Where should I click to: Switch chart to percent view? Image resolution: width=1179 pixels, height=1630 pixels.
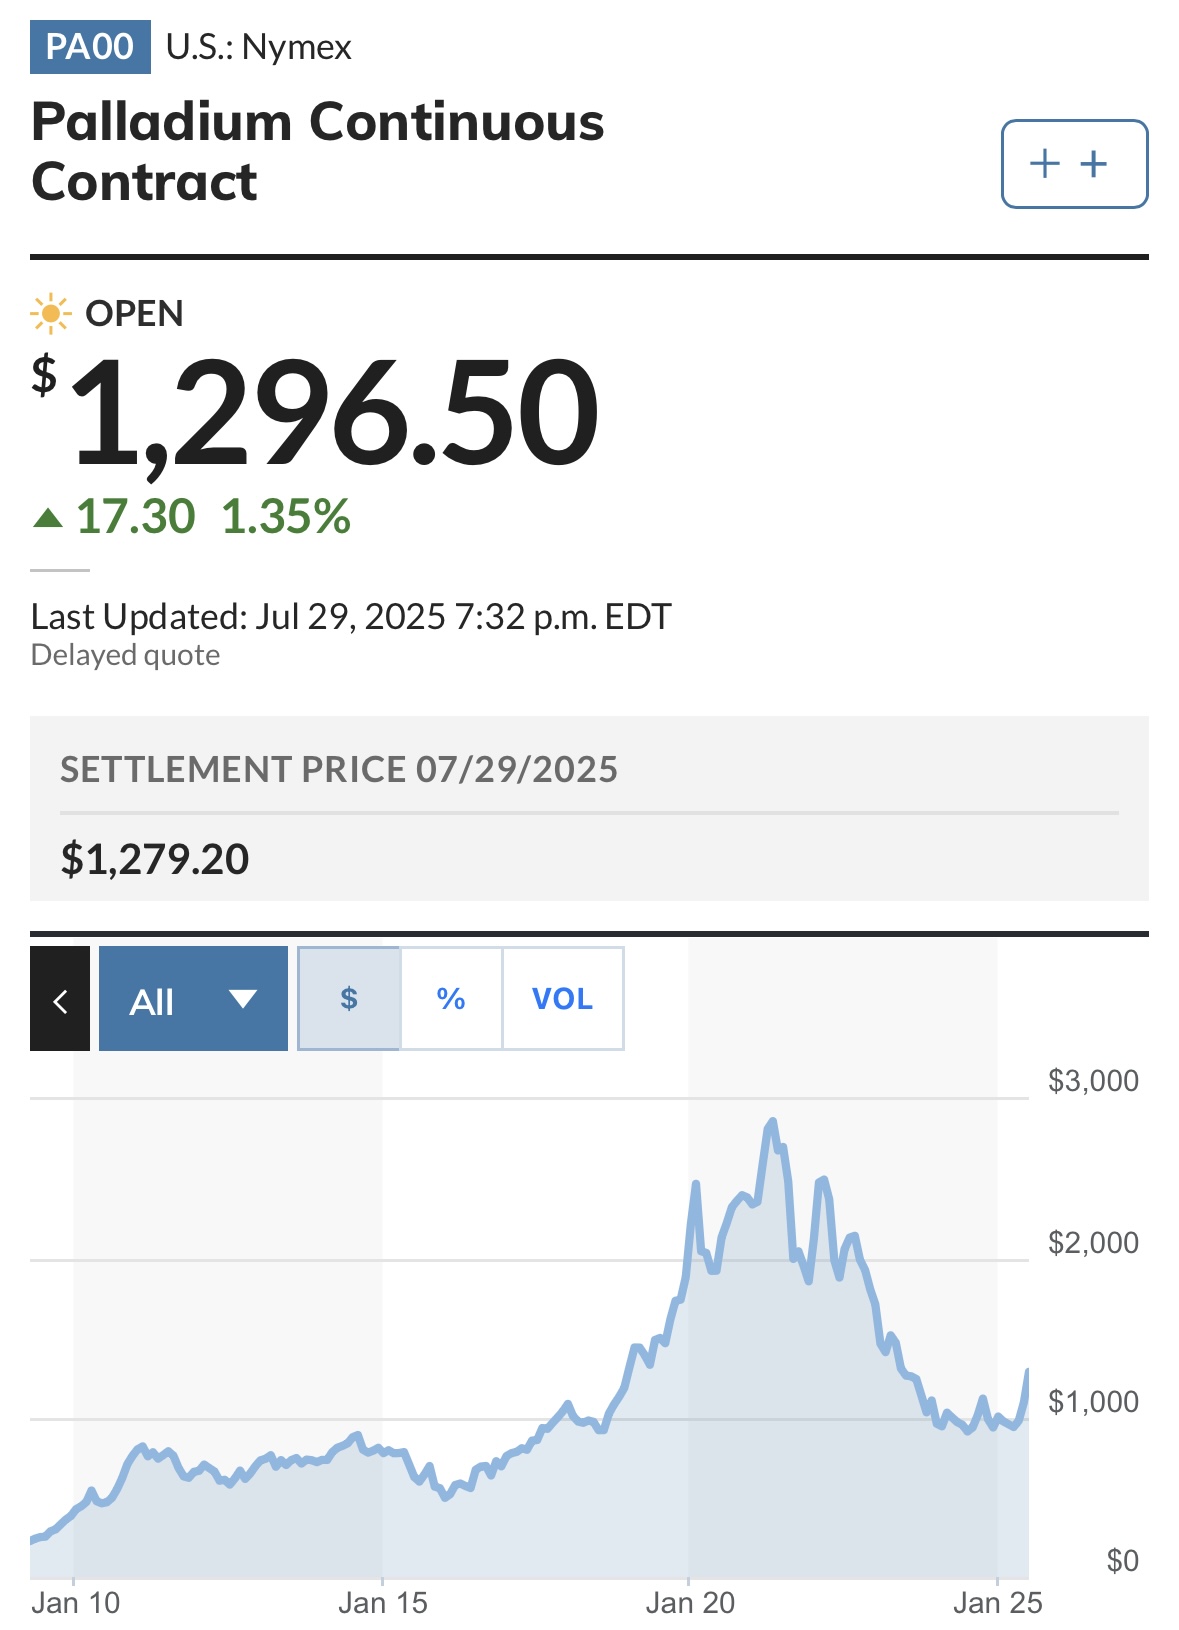point(451,999)
